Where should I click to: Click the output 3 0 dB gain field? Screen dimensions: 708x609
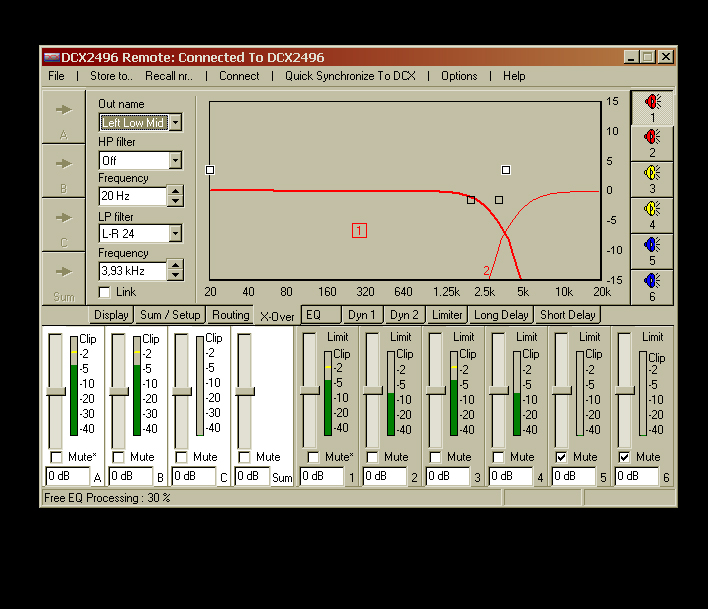447,476
